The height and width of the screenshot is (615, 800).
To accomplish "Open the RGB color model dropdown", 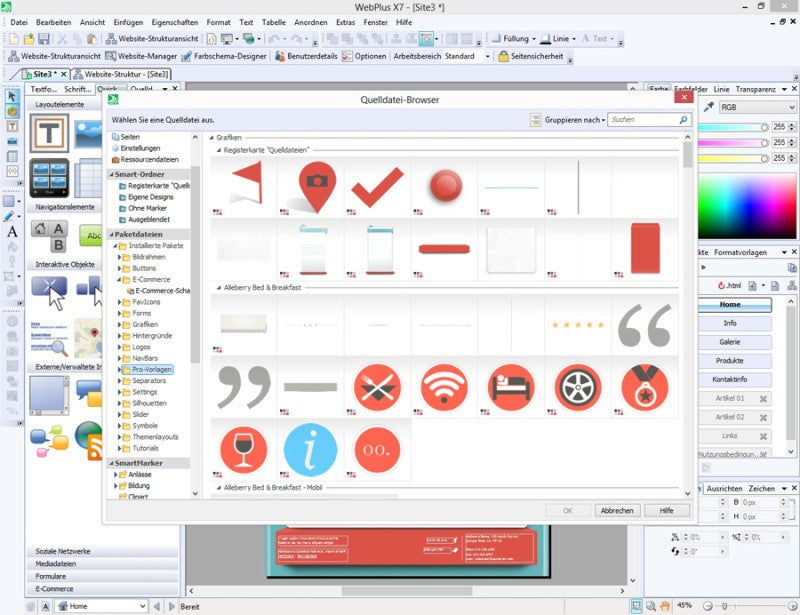I will click(x=757, y=107).
